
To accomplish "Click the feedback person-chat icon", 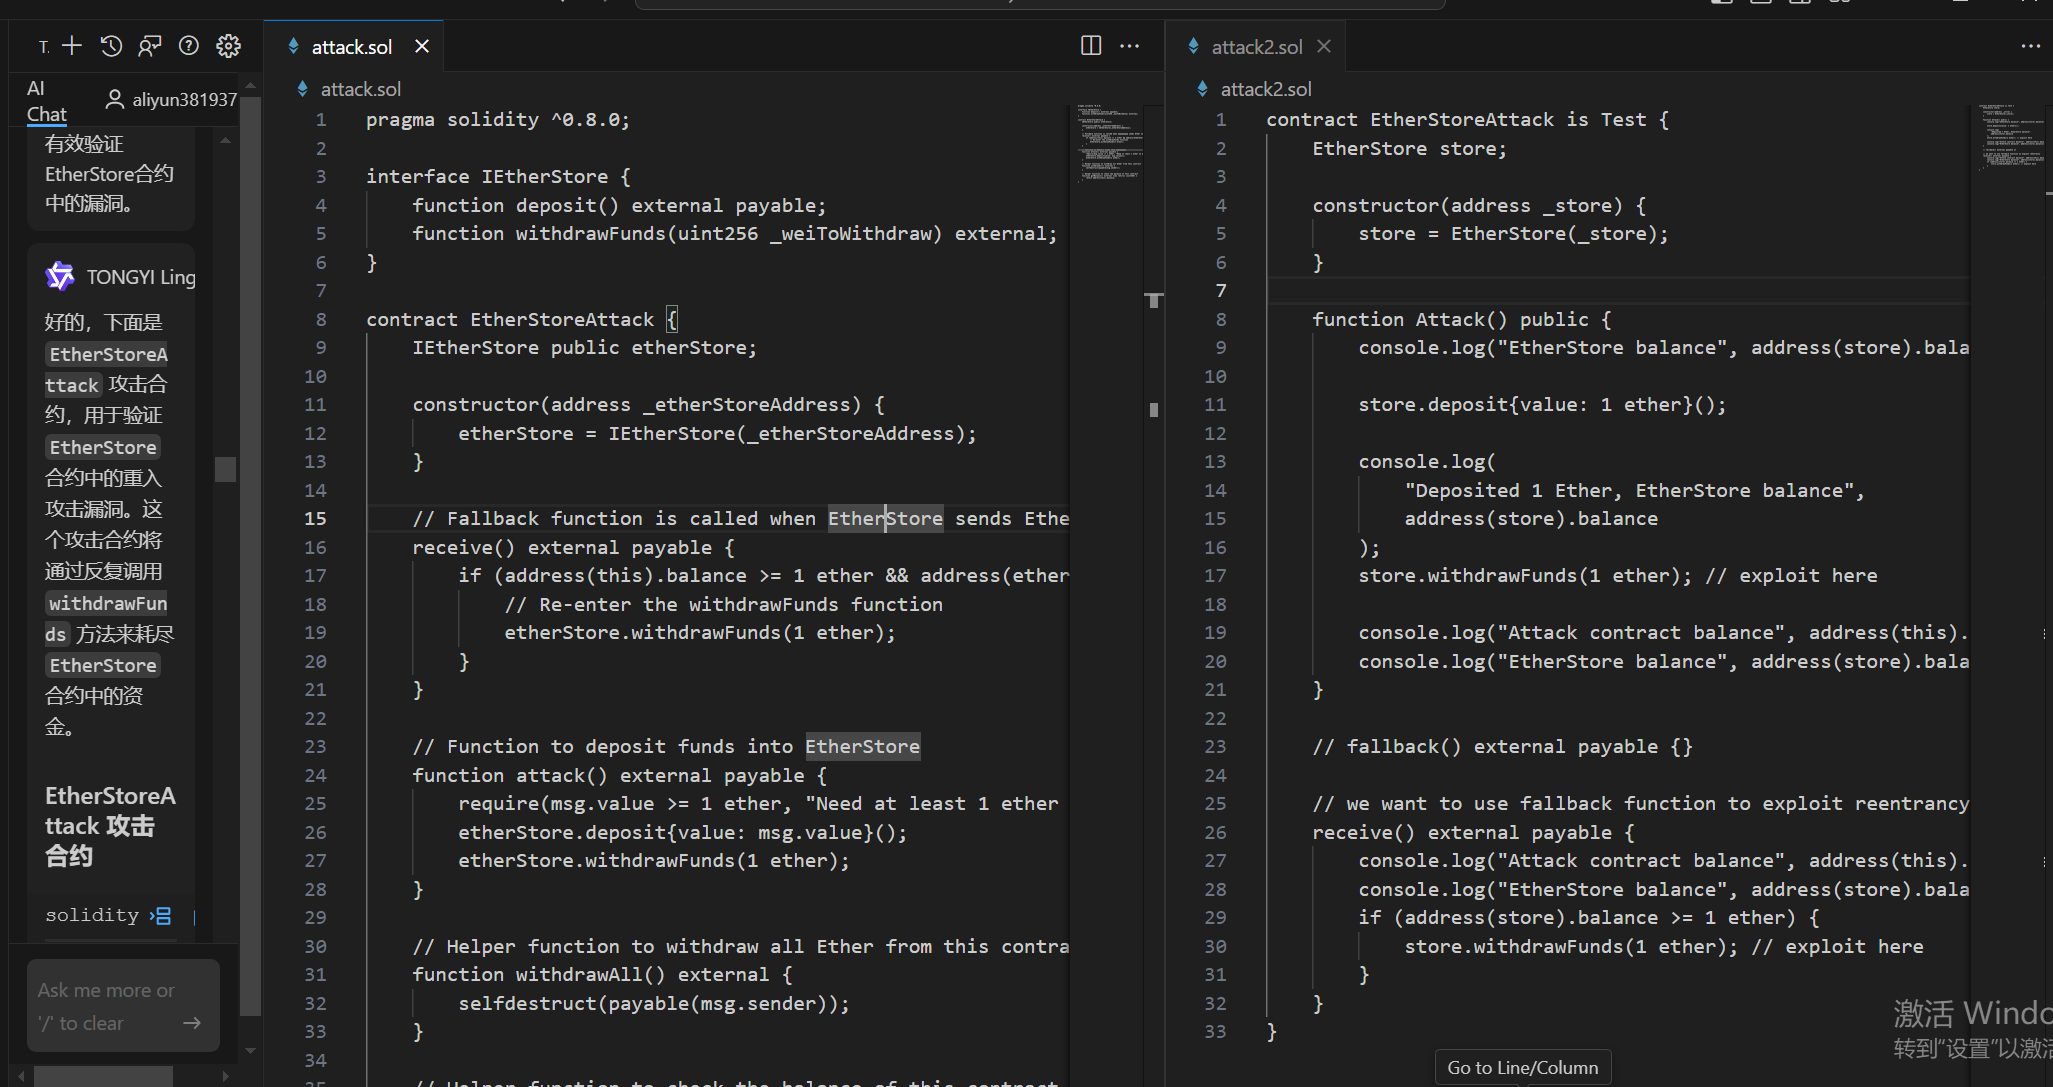I will point(150,46).
